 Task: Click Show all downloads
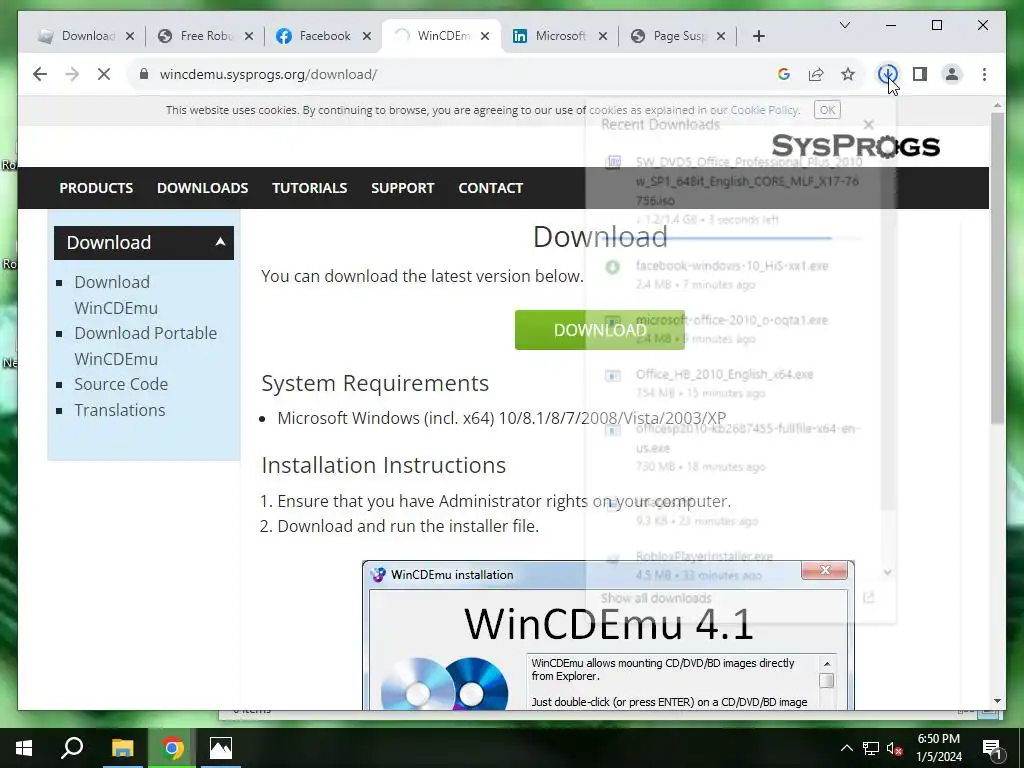click(656, 598)
